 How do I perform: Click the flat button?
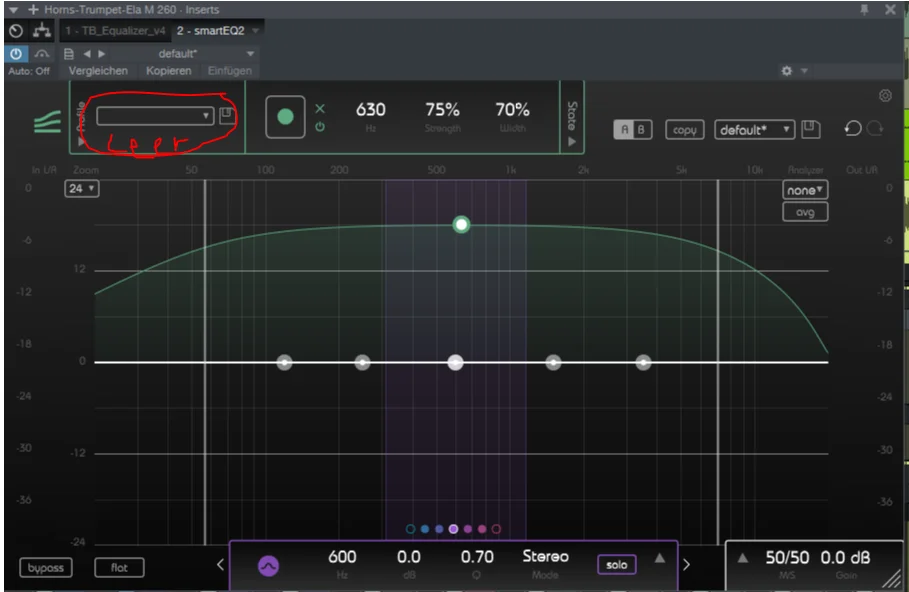pos(119,568)
